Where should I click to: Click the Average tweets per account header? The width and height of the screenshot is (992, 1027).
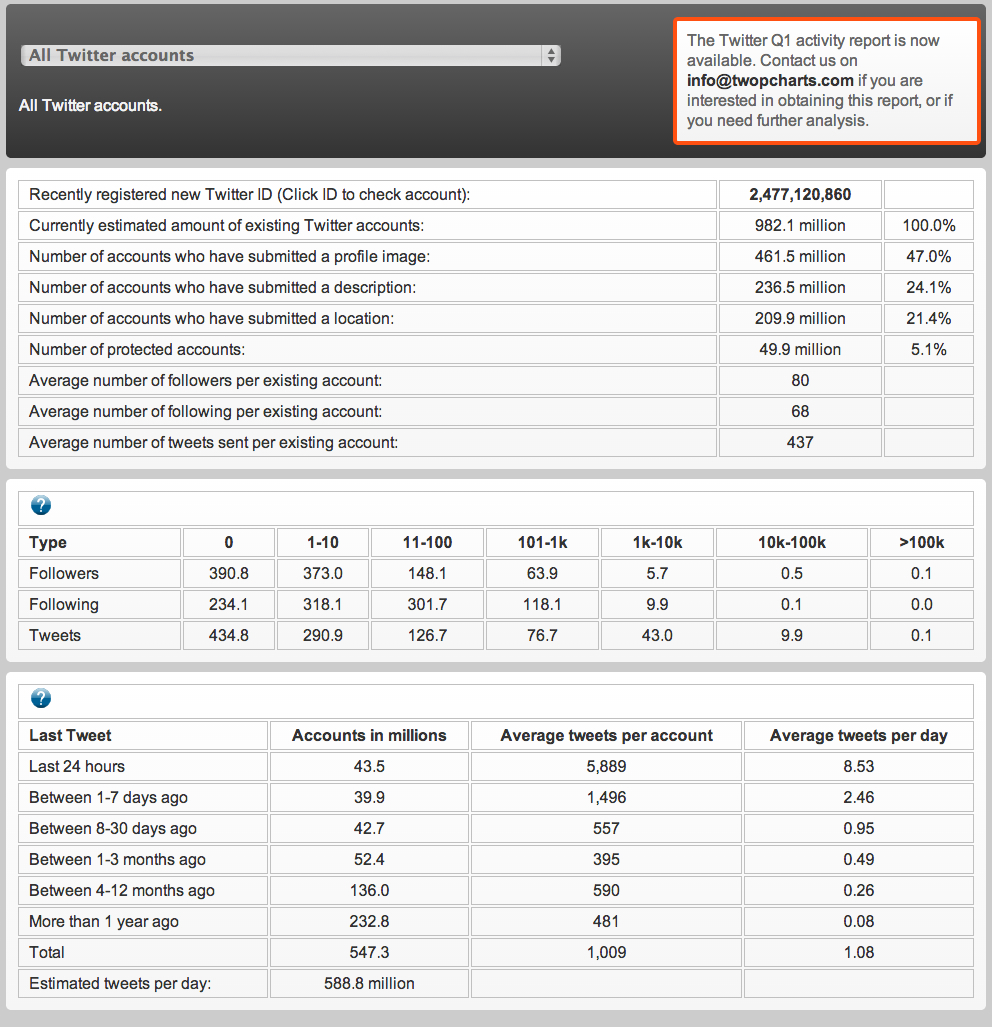(606, 736)
